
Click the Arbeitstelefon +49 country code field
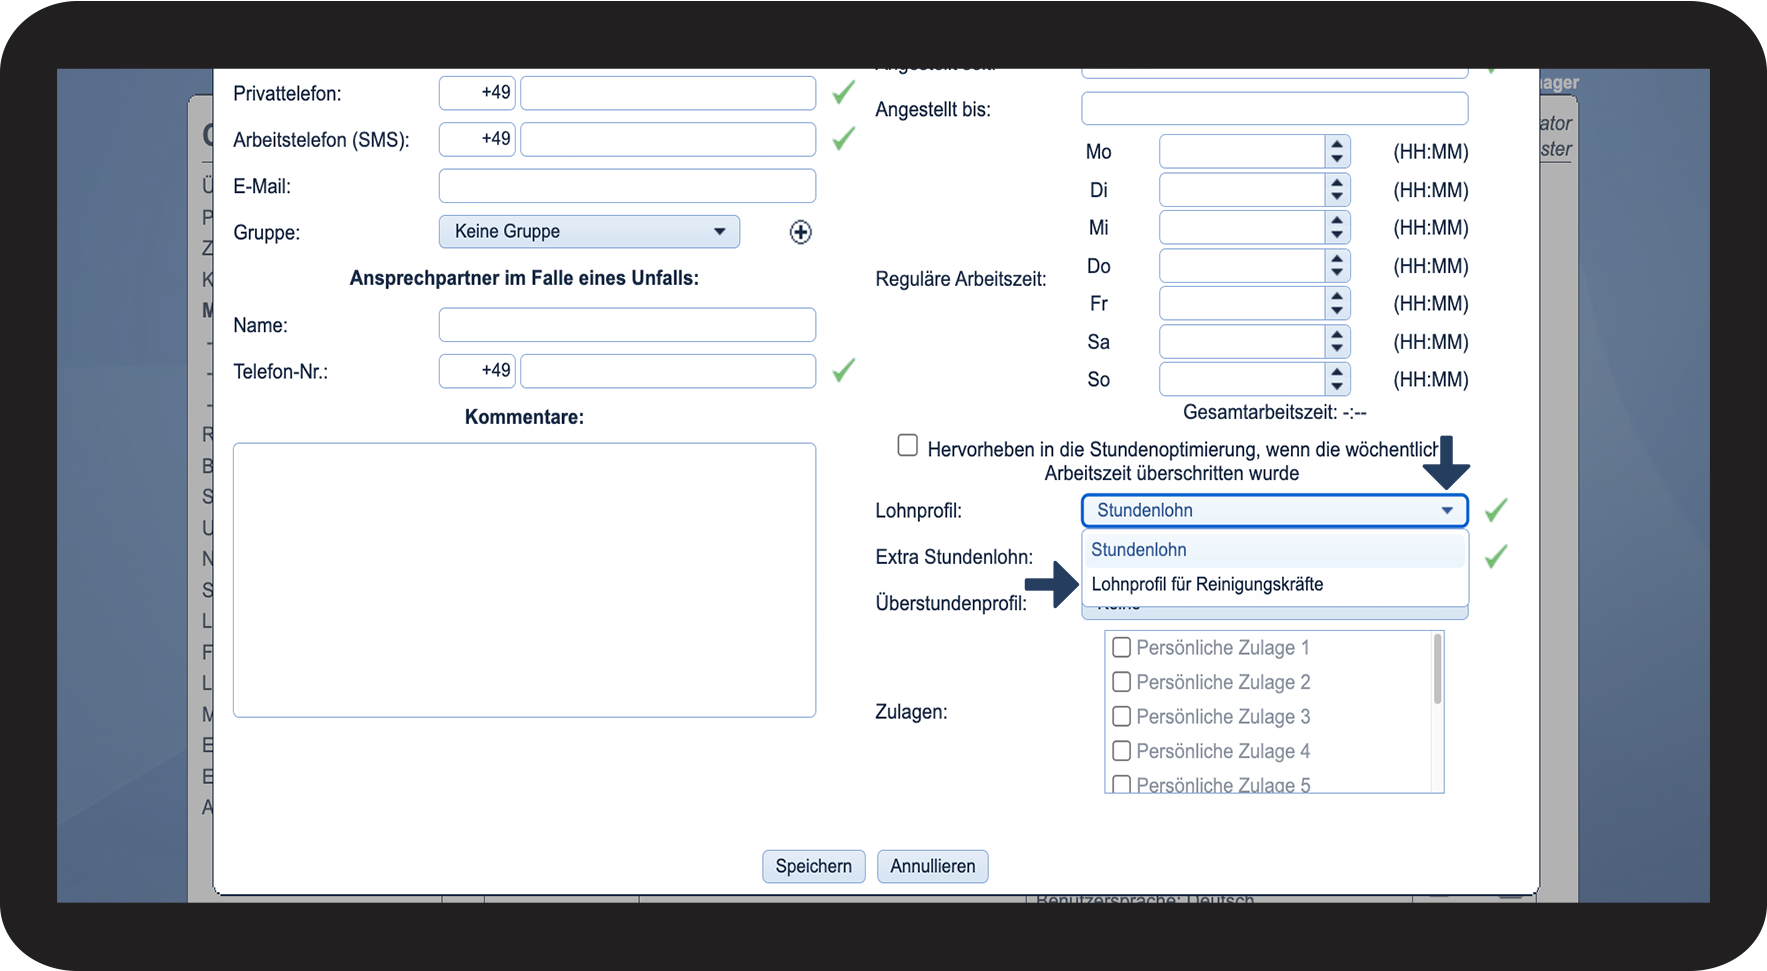tap(477, 139)
